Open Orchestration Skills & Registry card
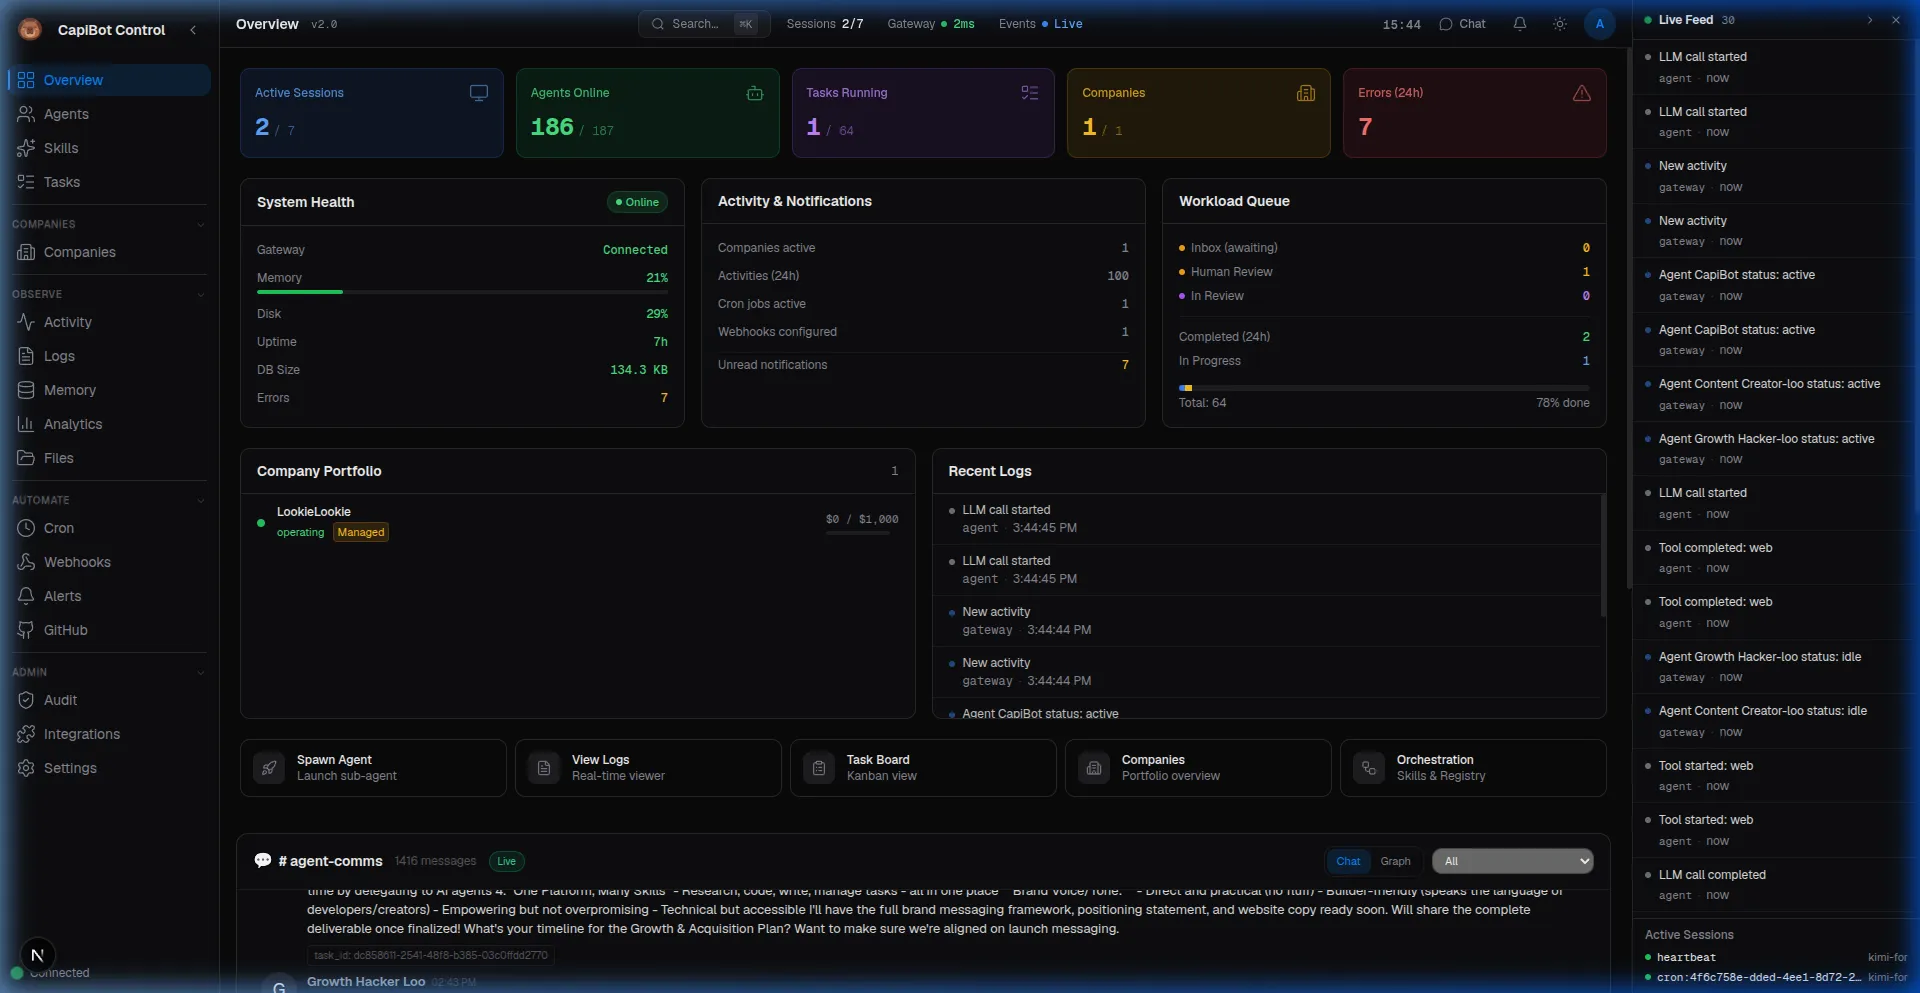 coord(1472,768)
